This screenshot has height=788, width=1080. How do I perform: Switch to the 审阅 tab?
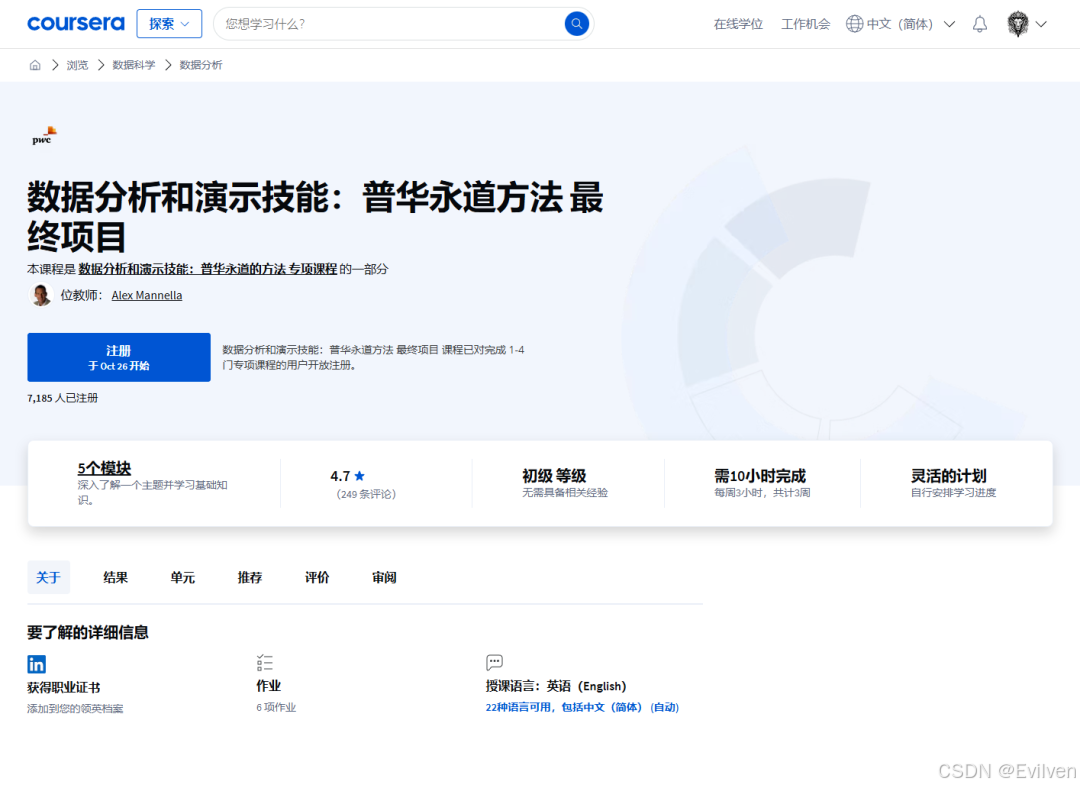click(x=384, y=577)
